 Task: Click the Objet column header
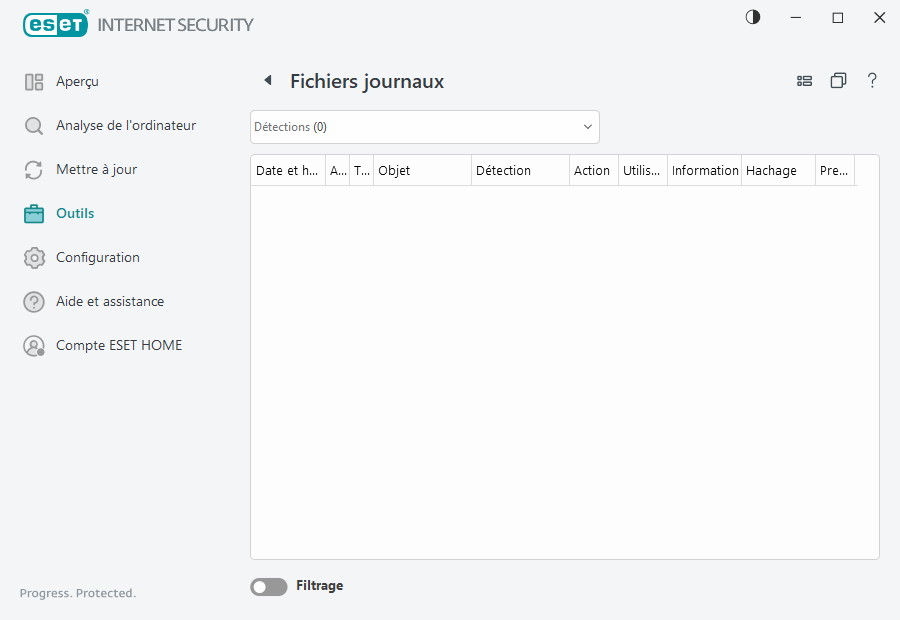(x=394, y=170)
